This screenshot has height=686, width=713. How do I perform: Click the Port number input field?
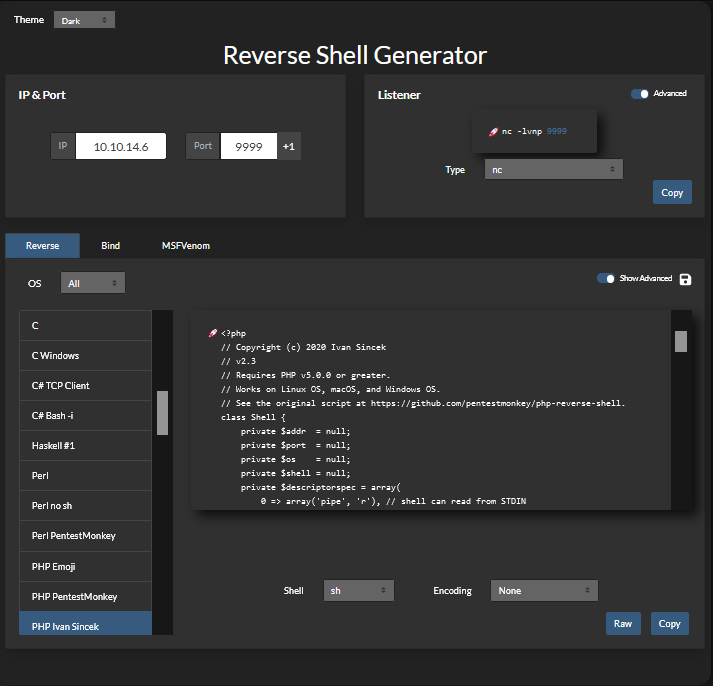[x=249, y=146]
